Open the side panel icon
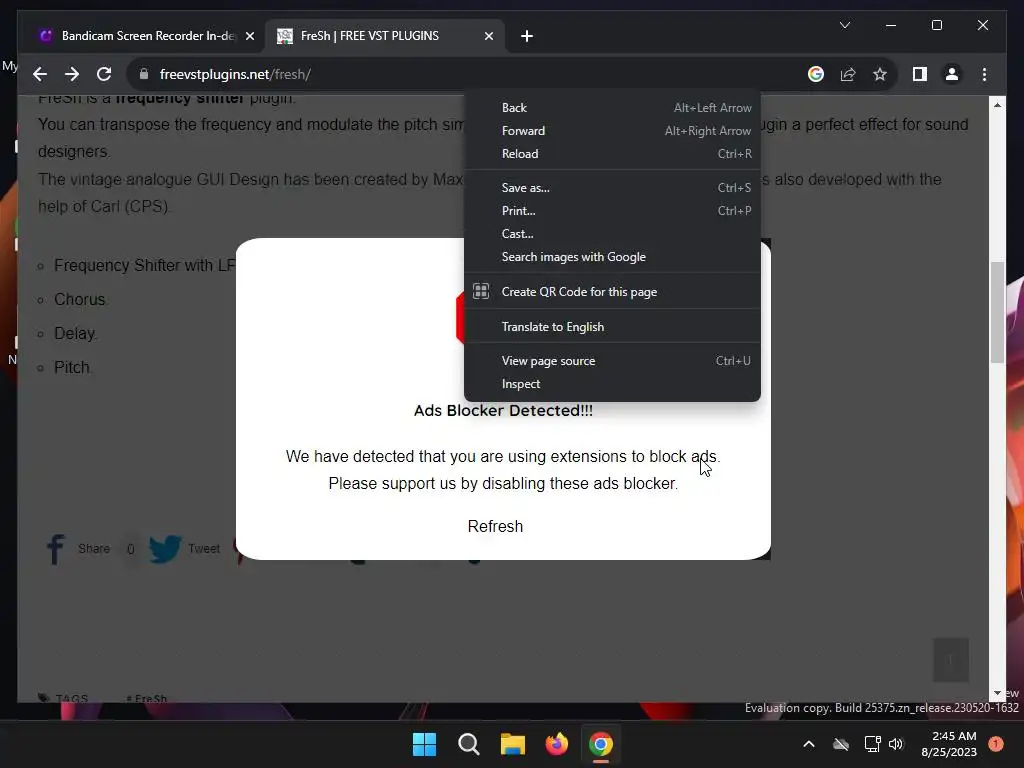Screen dimensions: 1024x768 point(920,74)
